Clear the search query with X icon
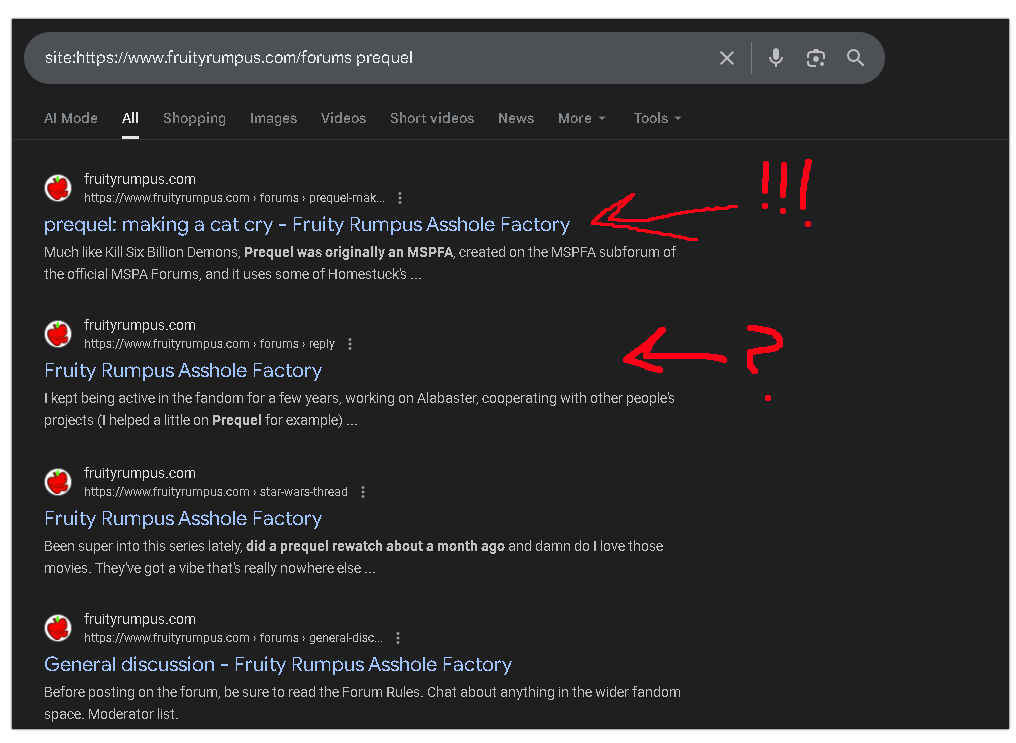The height and width of the screenshot is (743, 1016). coord(727,58)
